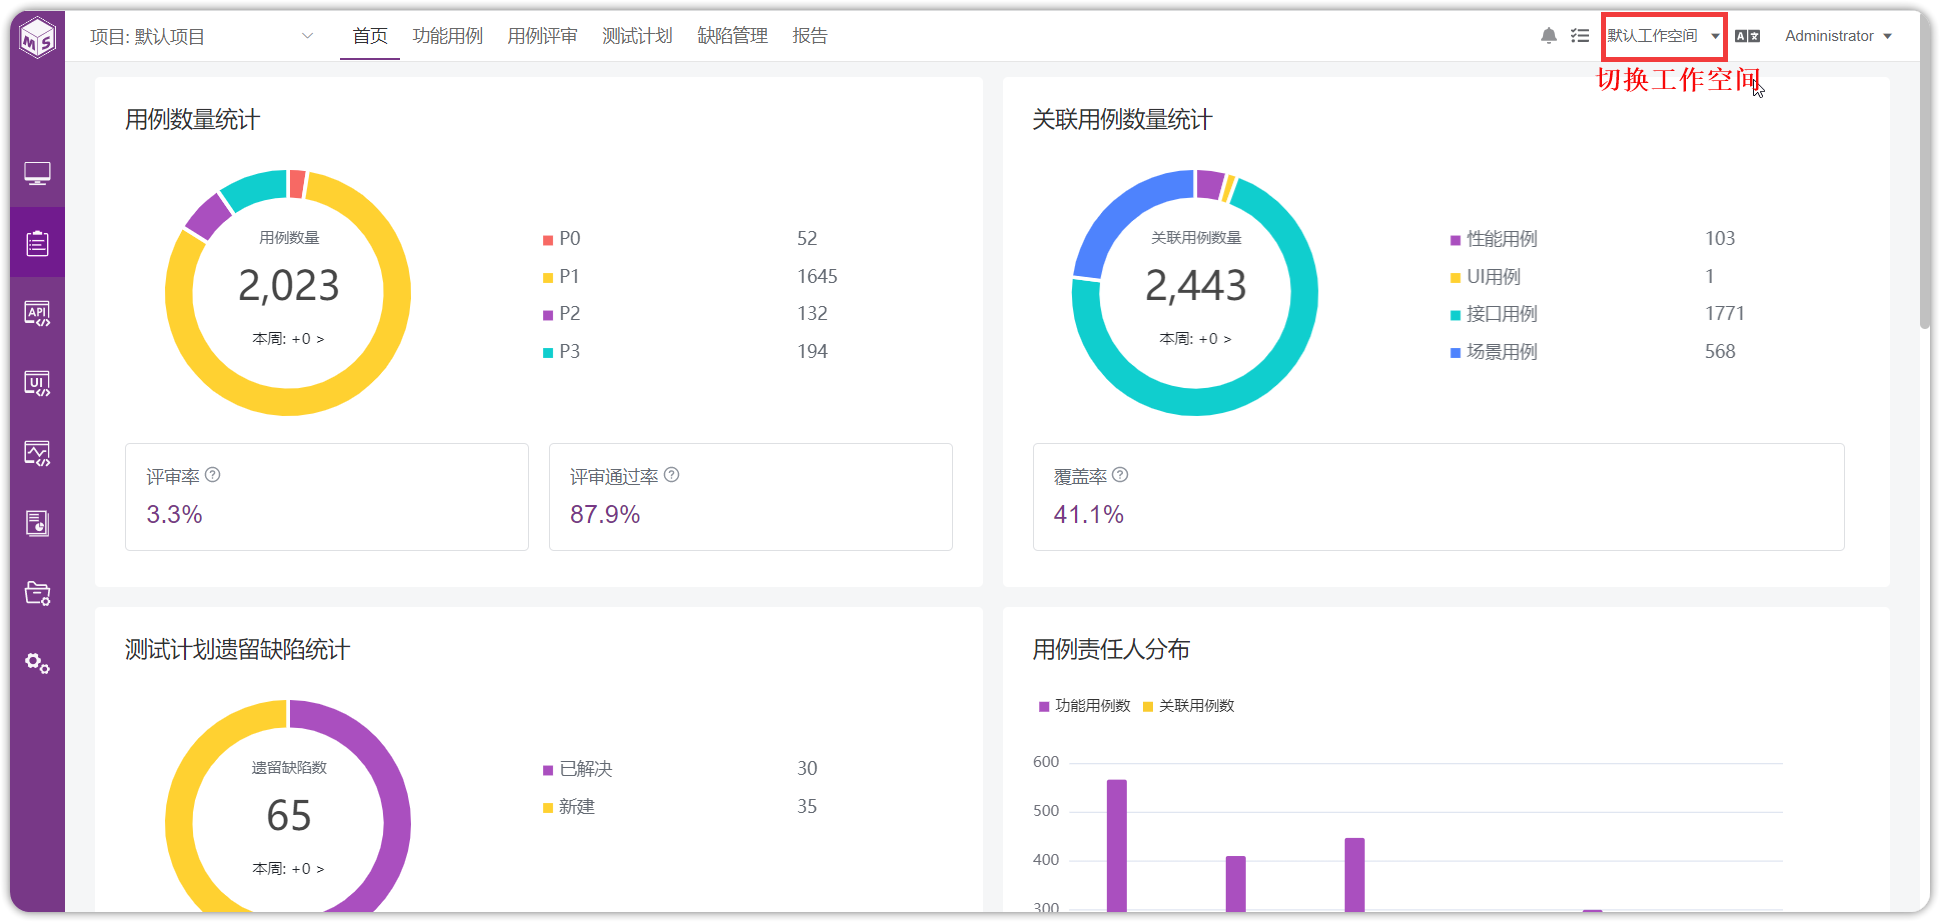Click the 87.9% review pass rate value
Image resolution: width=1940 pixels, height=922 pixels.
(605, 515)
